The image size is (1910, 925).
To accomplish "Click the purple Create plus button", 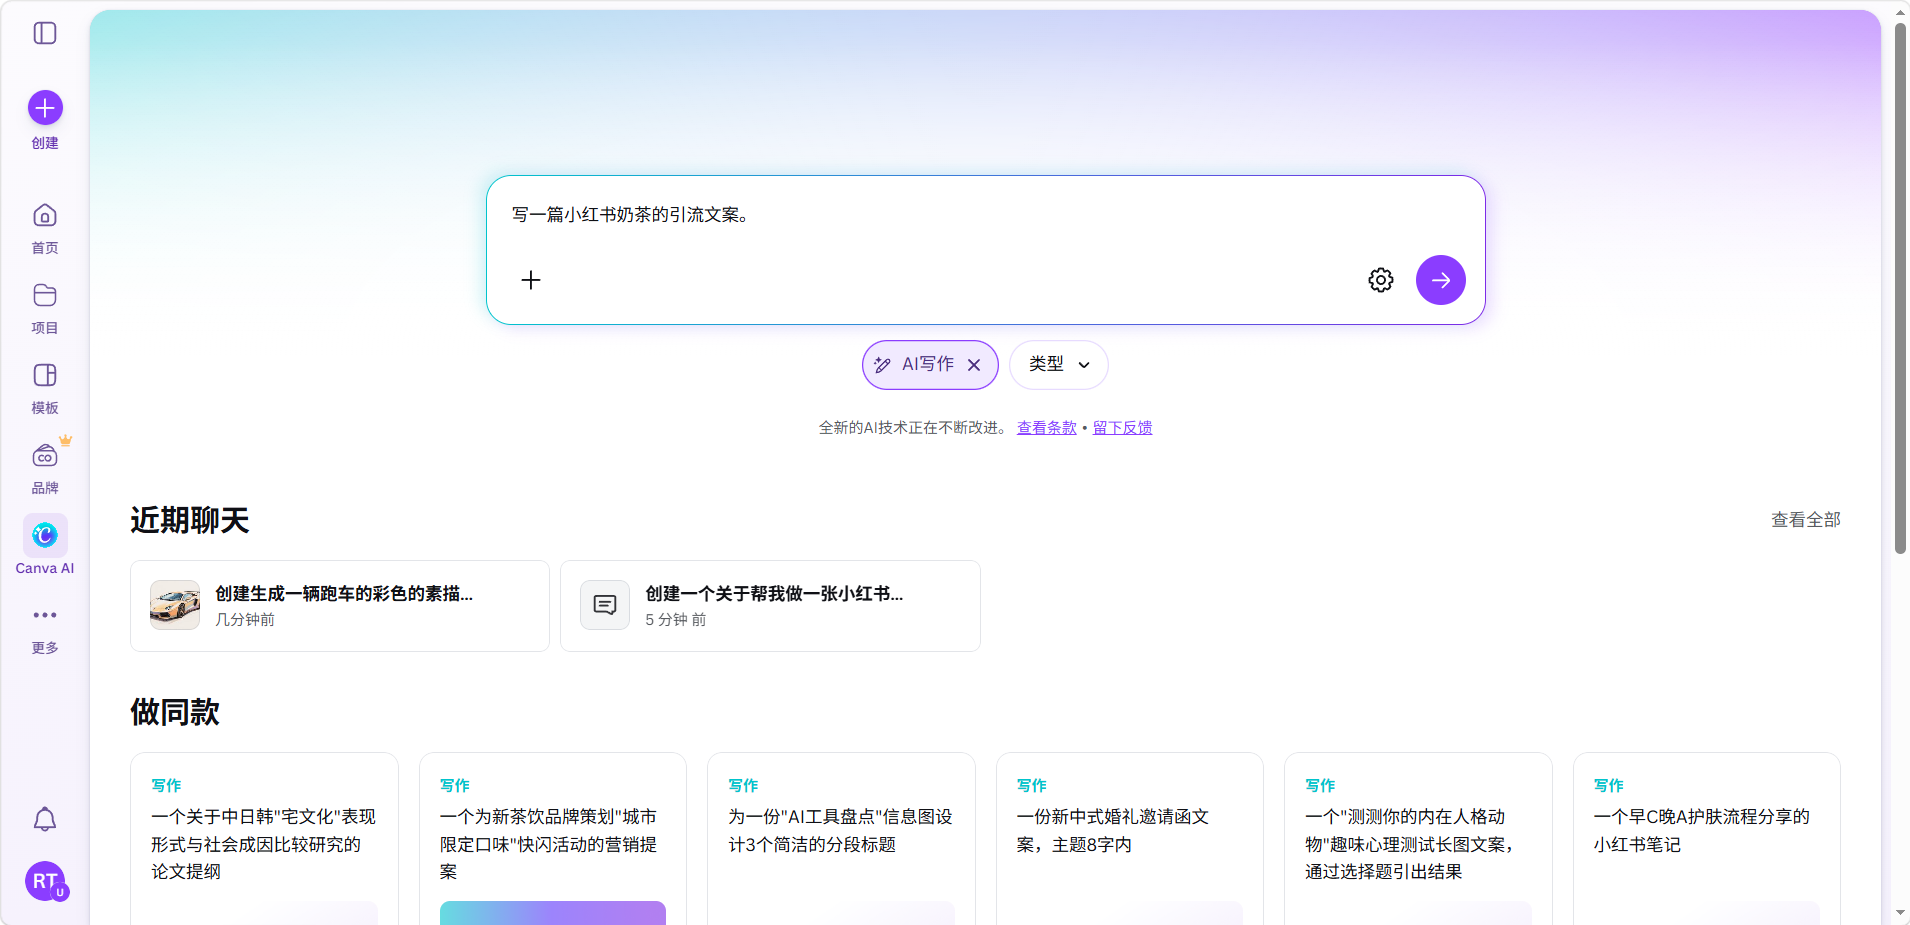I will (45, 108).
